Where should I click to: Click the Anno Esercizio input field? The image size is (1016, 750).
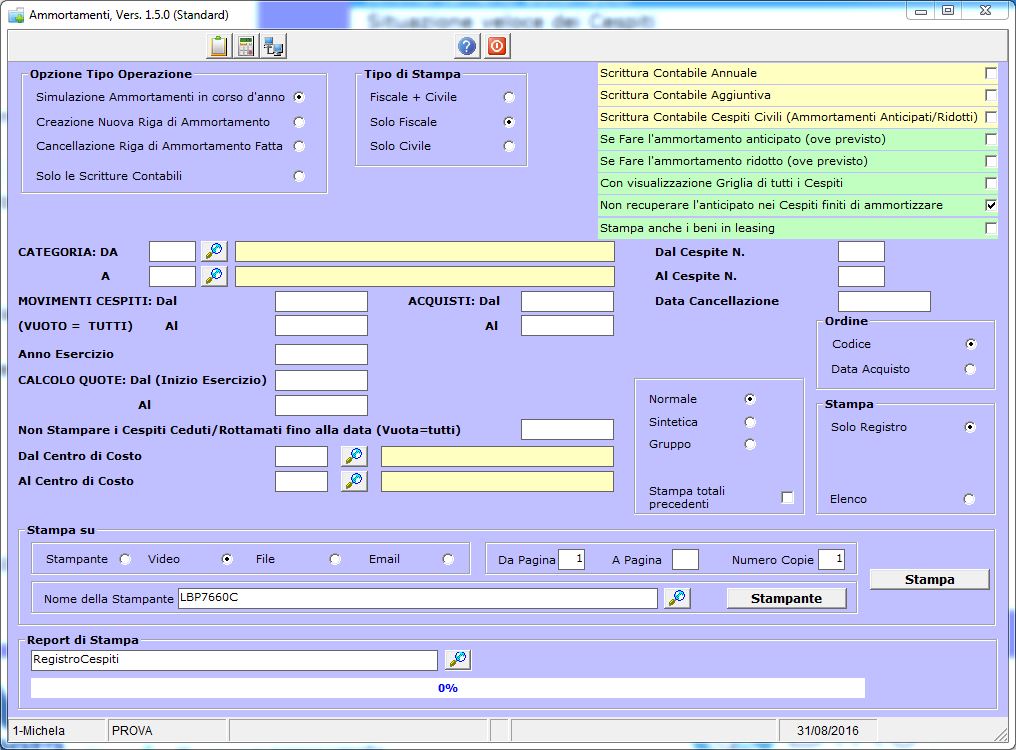pyautogui.click(x=321, y=354)
